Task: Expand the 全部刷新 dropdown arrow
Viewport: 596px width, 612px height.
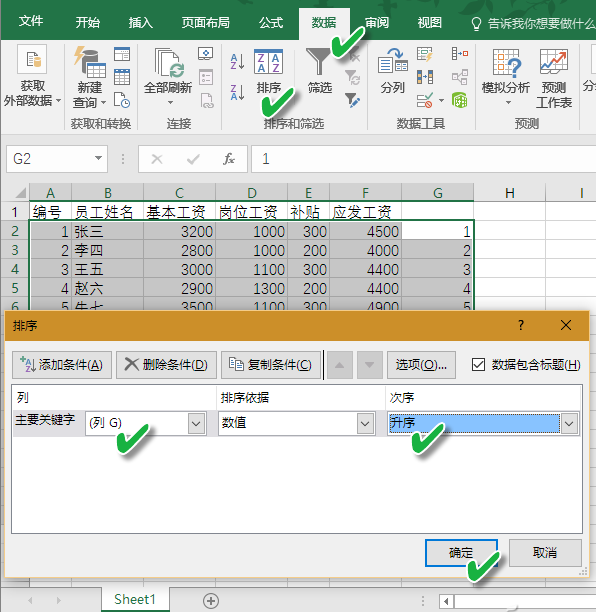Action: pos(170,103)
